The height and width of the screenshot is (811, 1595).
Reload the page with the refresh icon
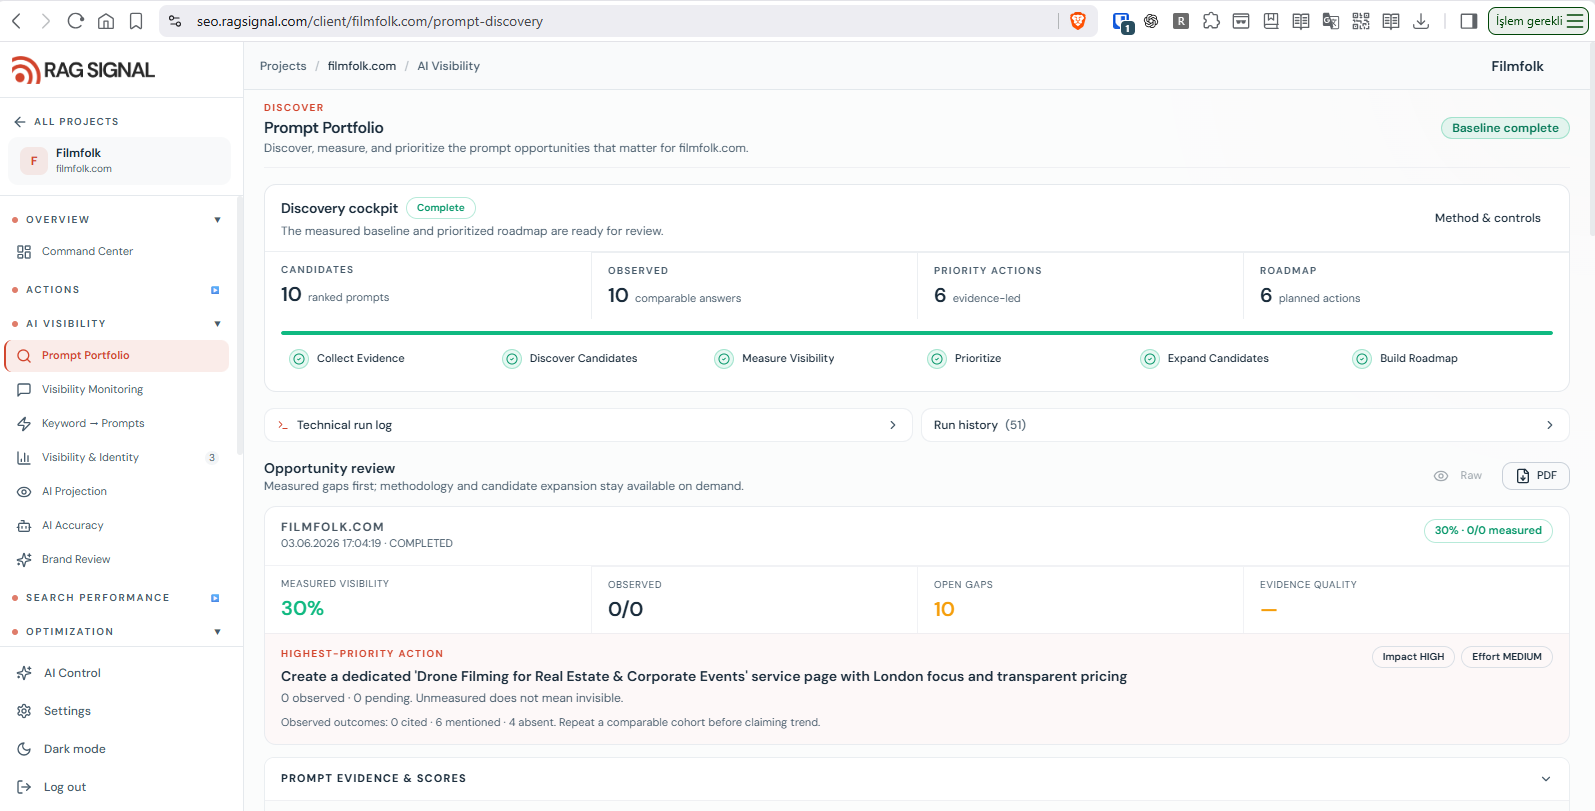[76, 21]
